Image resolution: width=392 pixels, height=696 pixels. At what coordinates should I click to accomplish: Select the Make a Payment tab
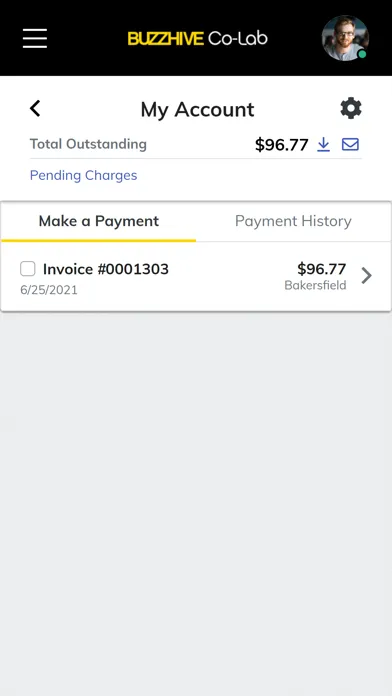point(99,221)
